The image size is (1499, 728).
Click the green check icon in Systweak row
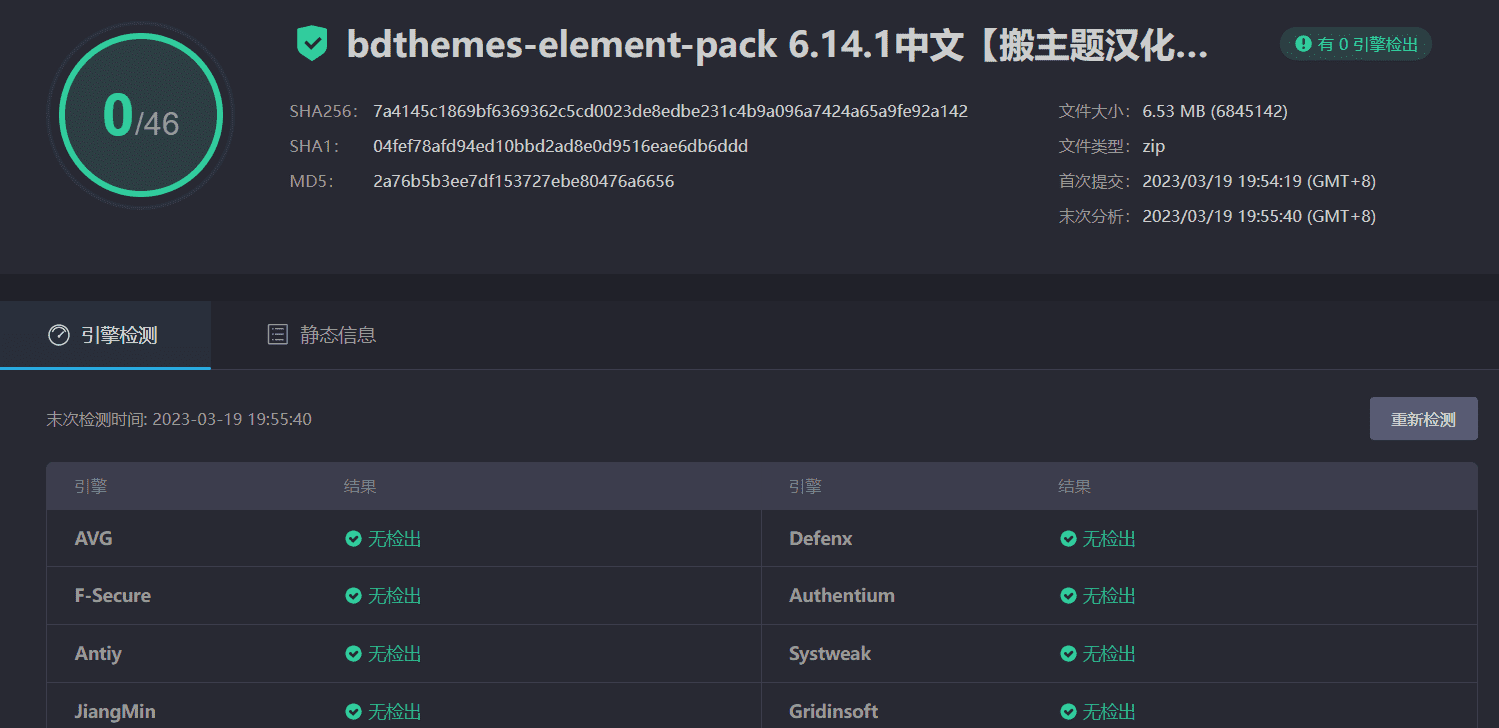point(1068,654)
